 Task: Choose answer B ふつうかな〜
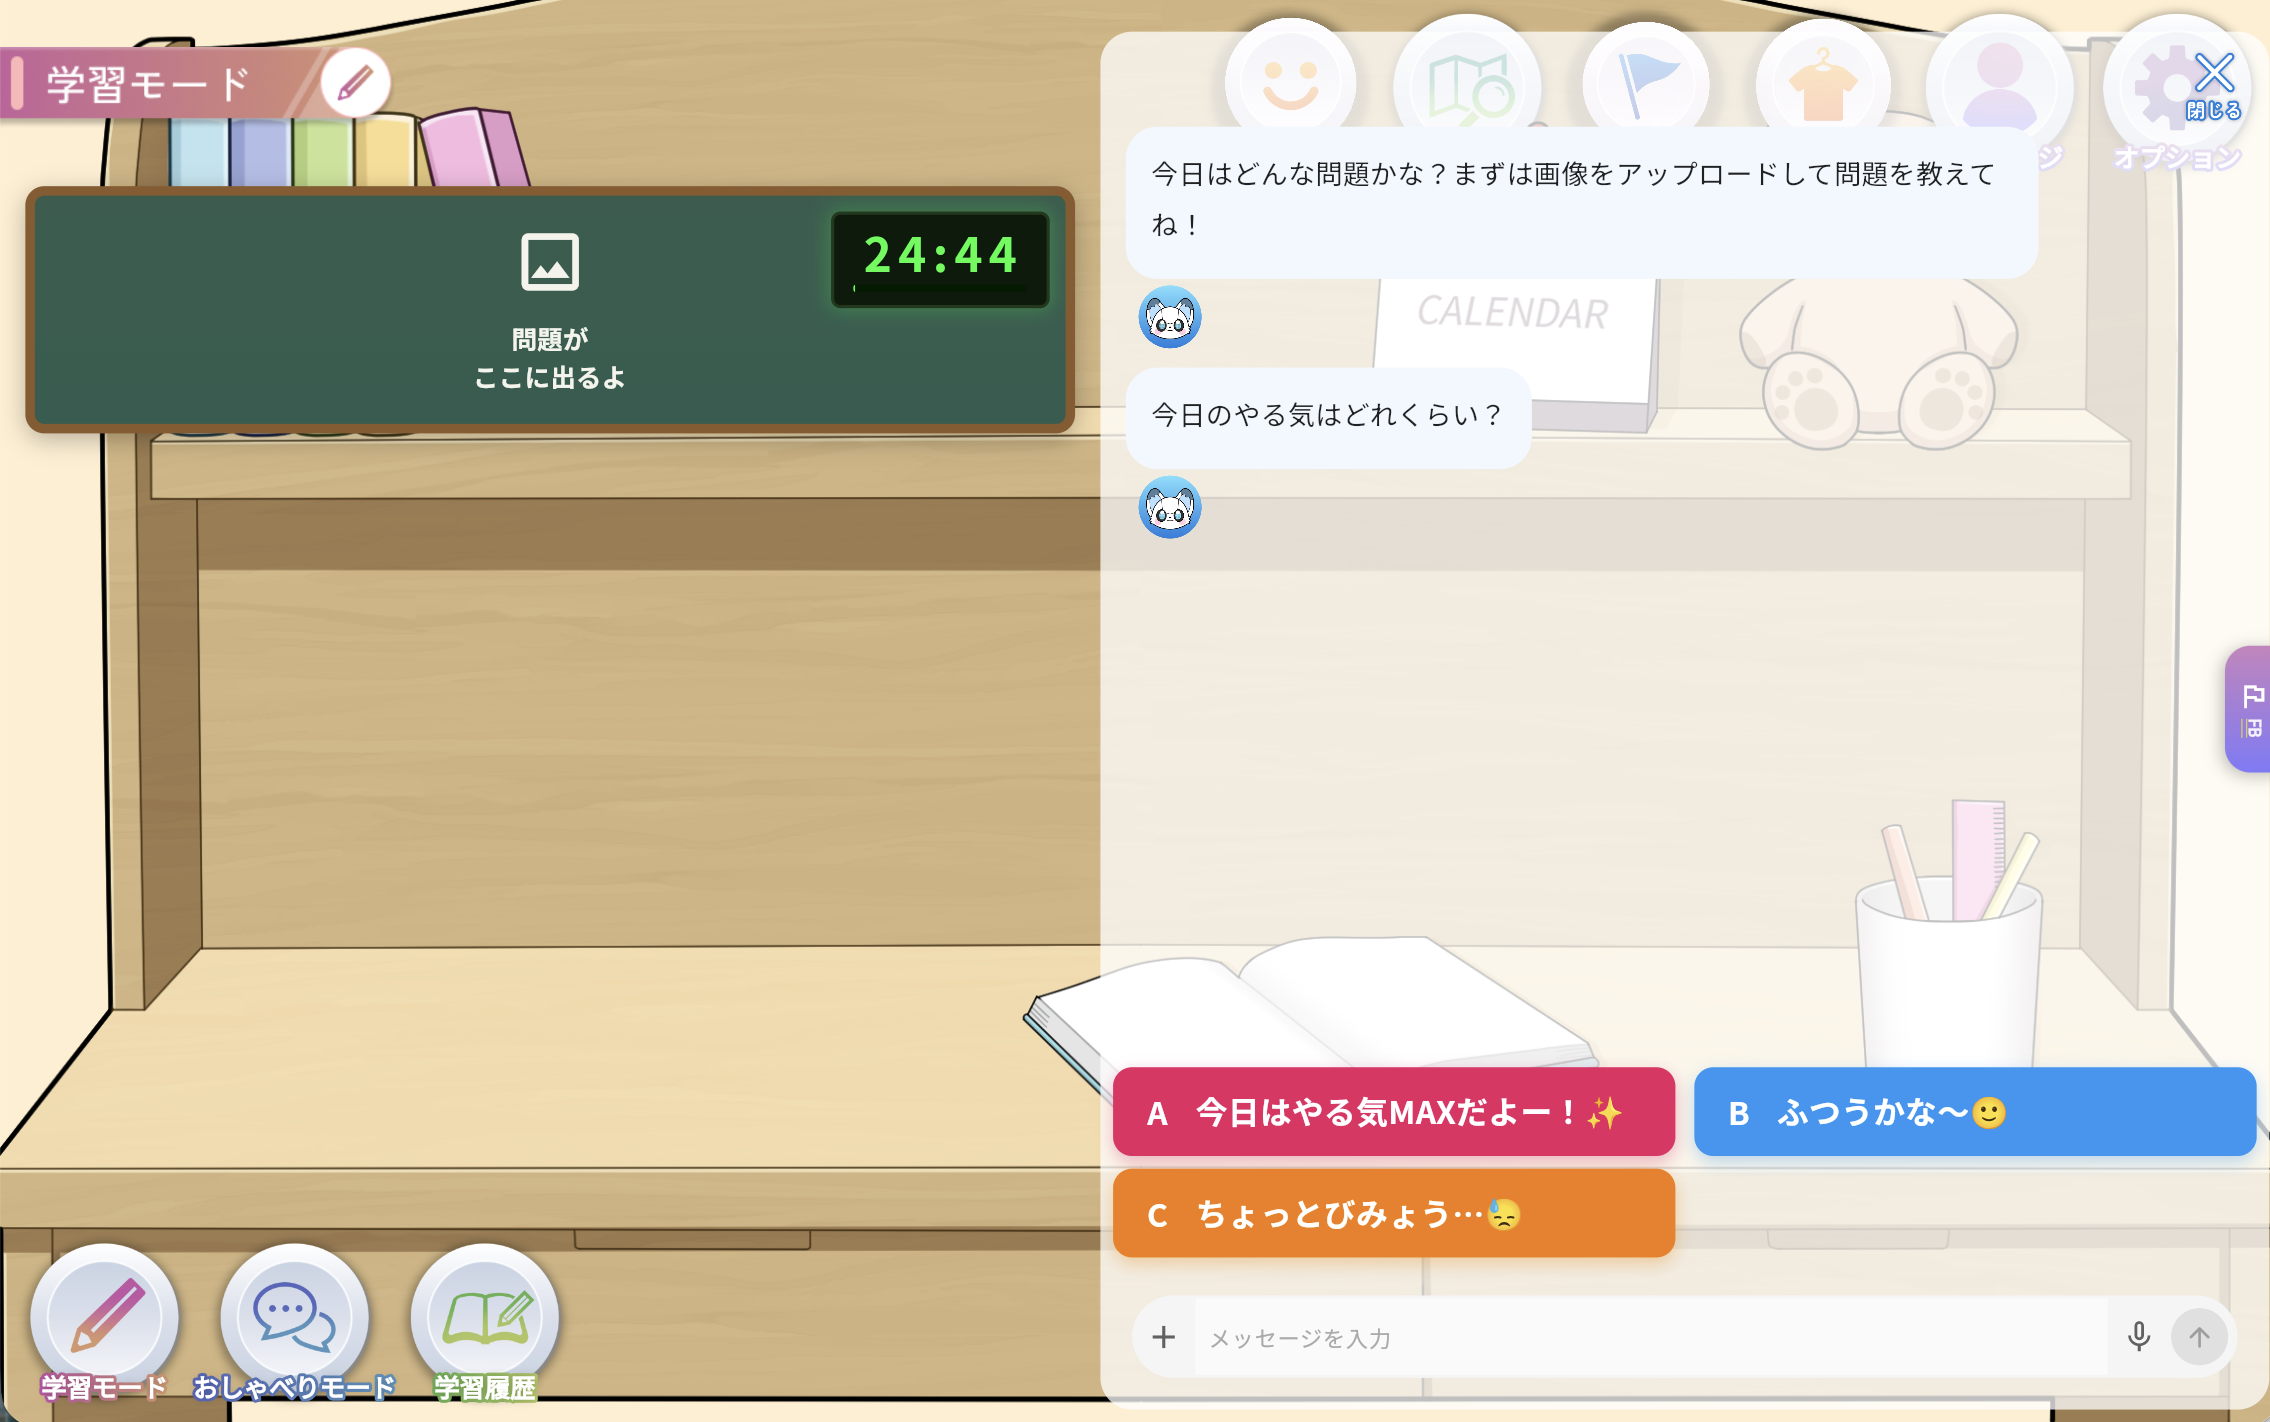pos(1974,1112)
